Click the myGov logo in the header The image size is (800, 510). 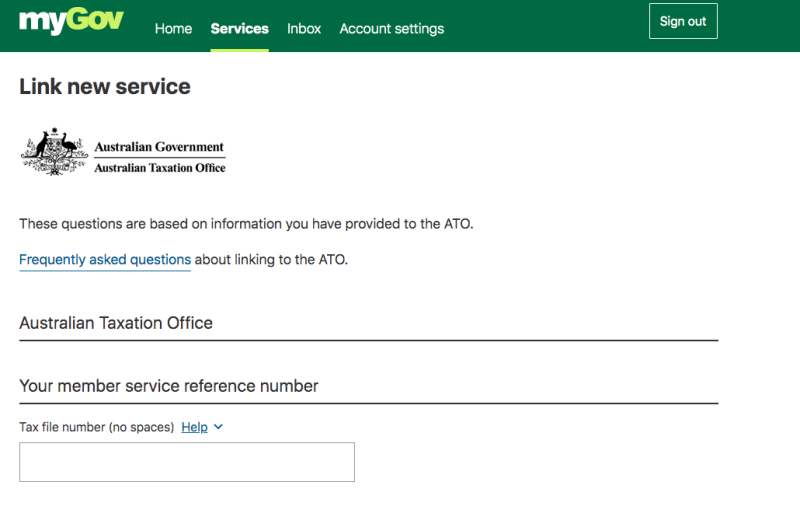(71, 22)
